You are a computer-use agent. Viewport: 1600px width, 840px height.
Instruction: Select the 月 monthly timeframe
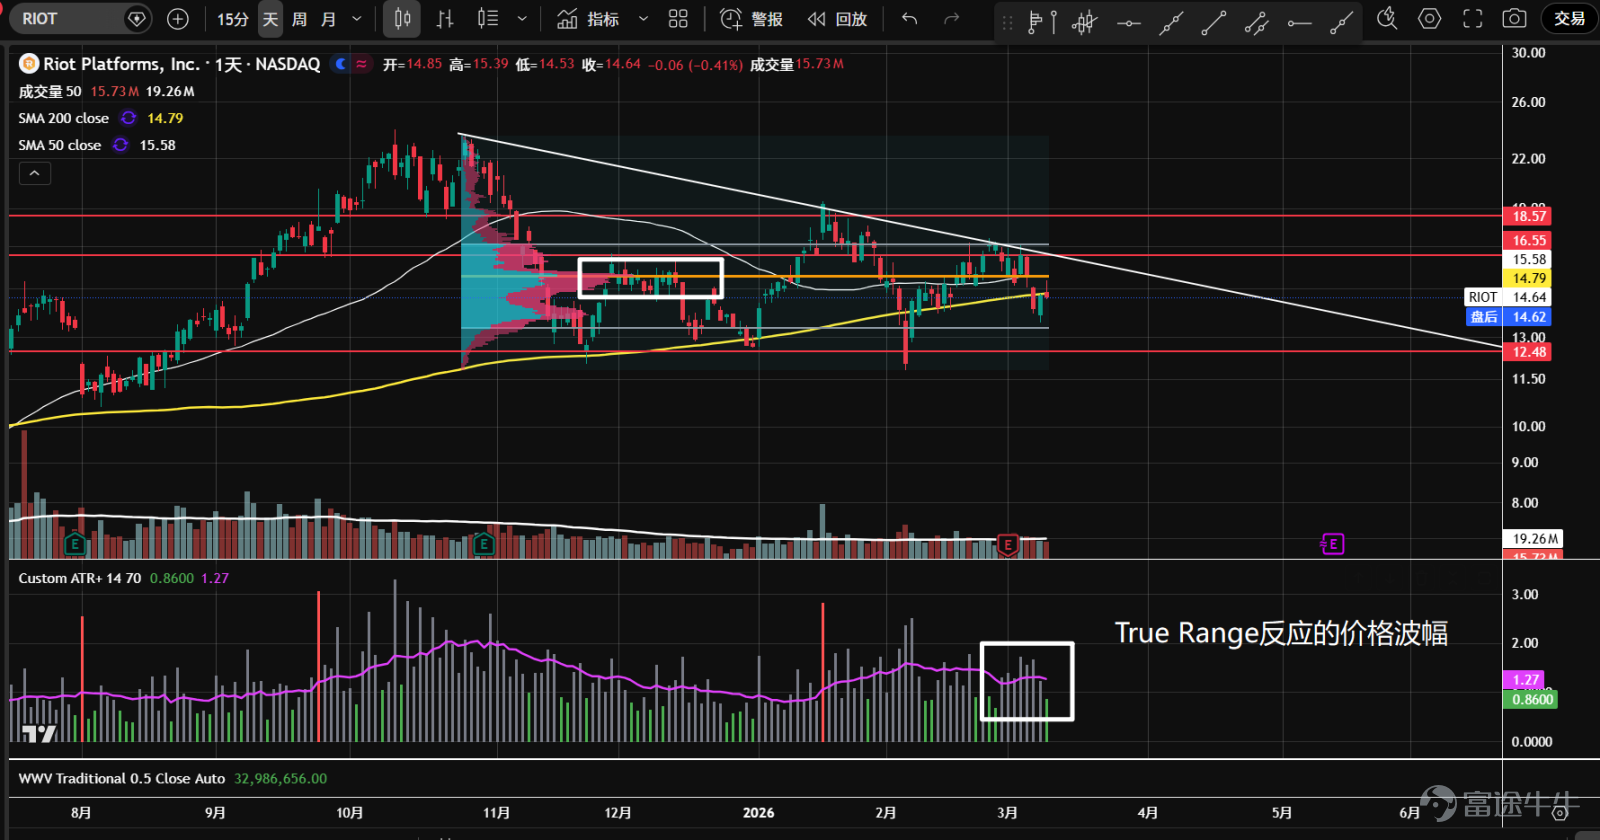(x=328, y=19)
